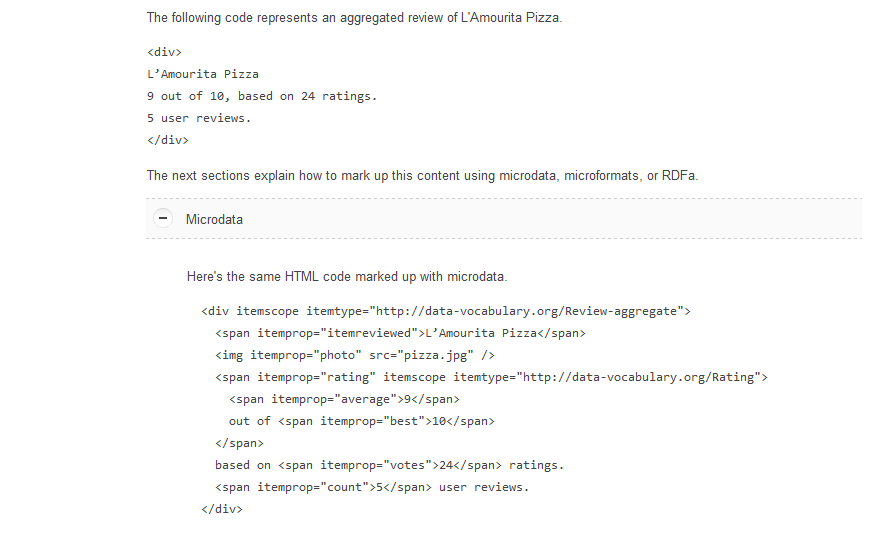Click the Microdata section header label
This screenshot has width=891, height=548.
[x=214, y=219]
